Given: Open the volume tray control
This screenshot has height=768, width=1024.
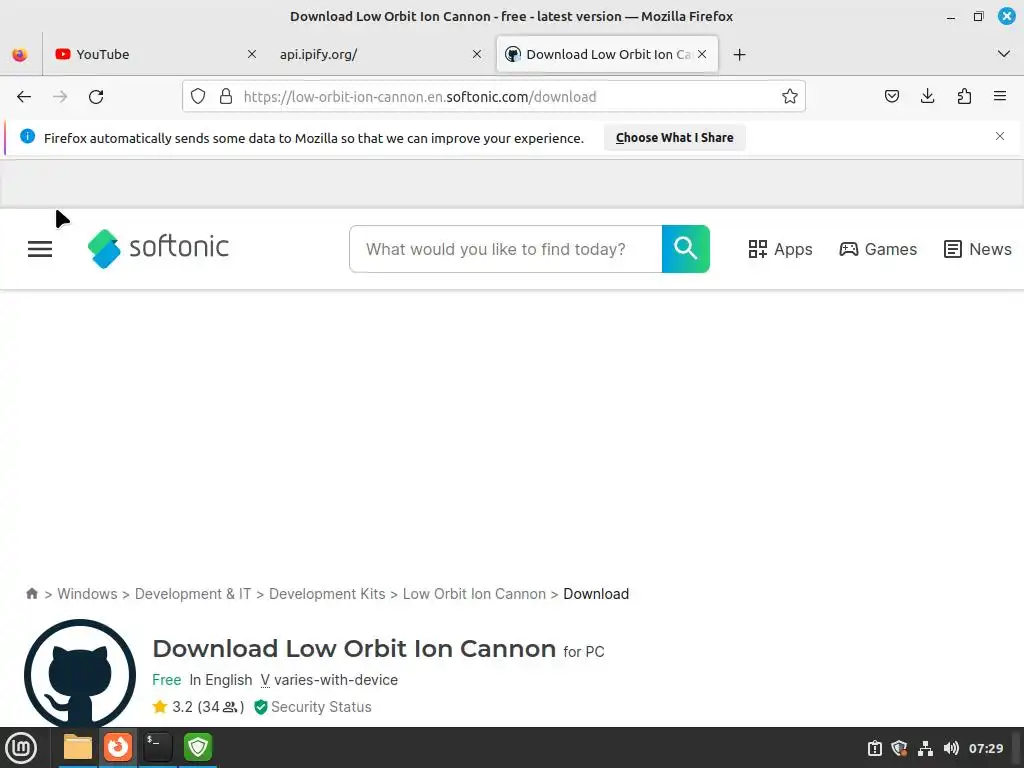Looking at the screenshot, I should click(951, 748).
